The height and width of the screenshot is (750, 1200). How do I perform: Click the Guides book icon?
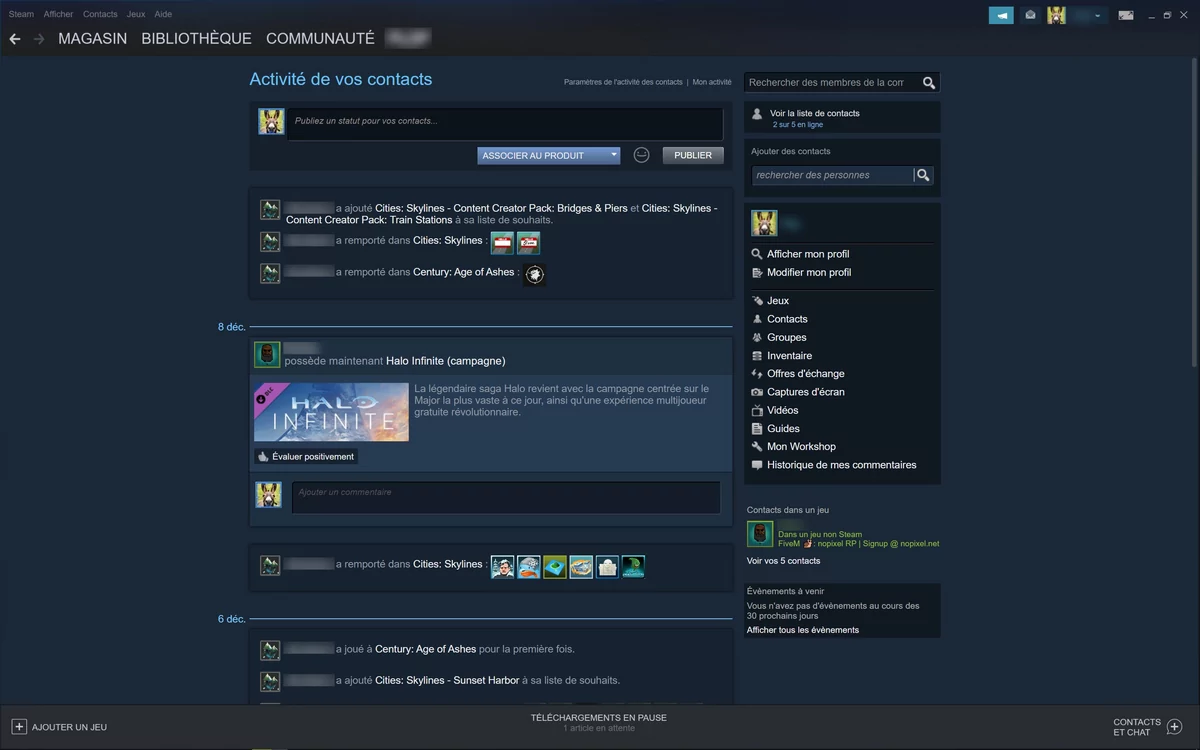point(757,428)
